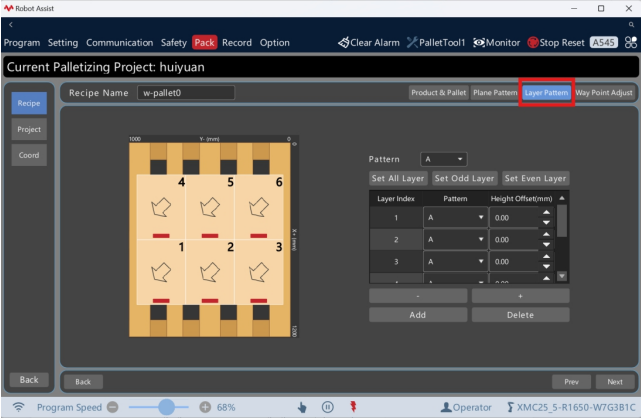Viewport: 641px width, 418px height.
Task: Switch to the Product & Pallet tab
Action: point(439,93)
